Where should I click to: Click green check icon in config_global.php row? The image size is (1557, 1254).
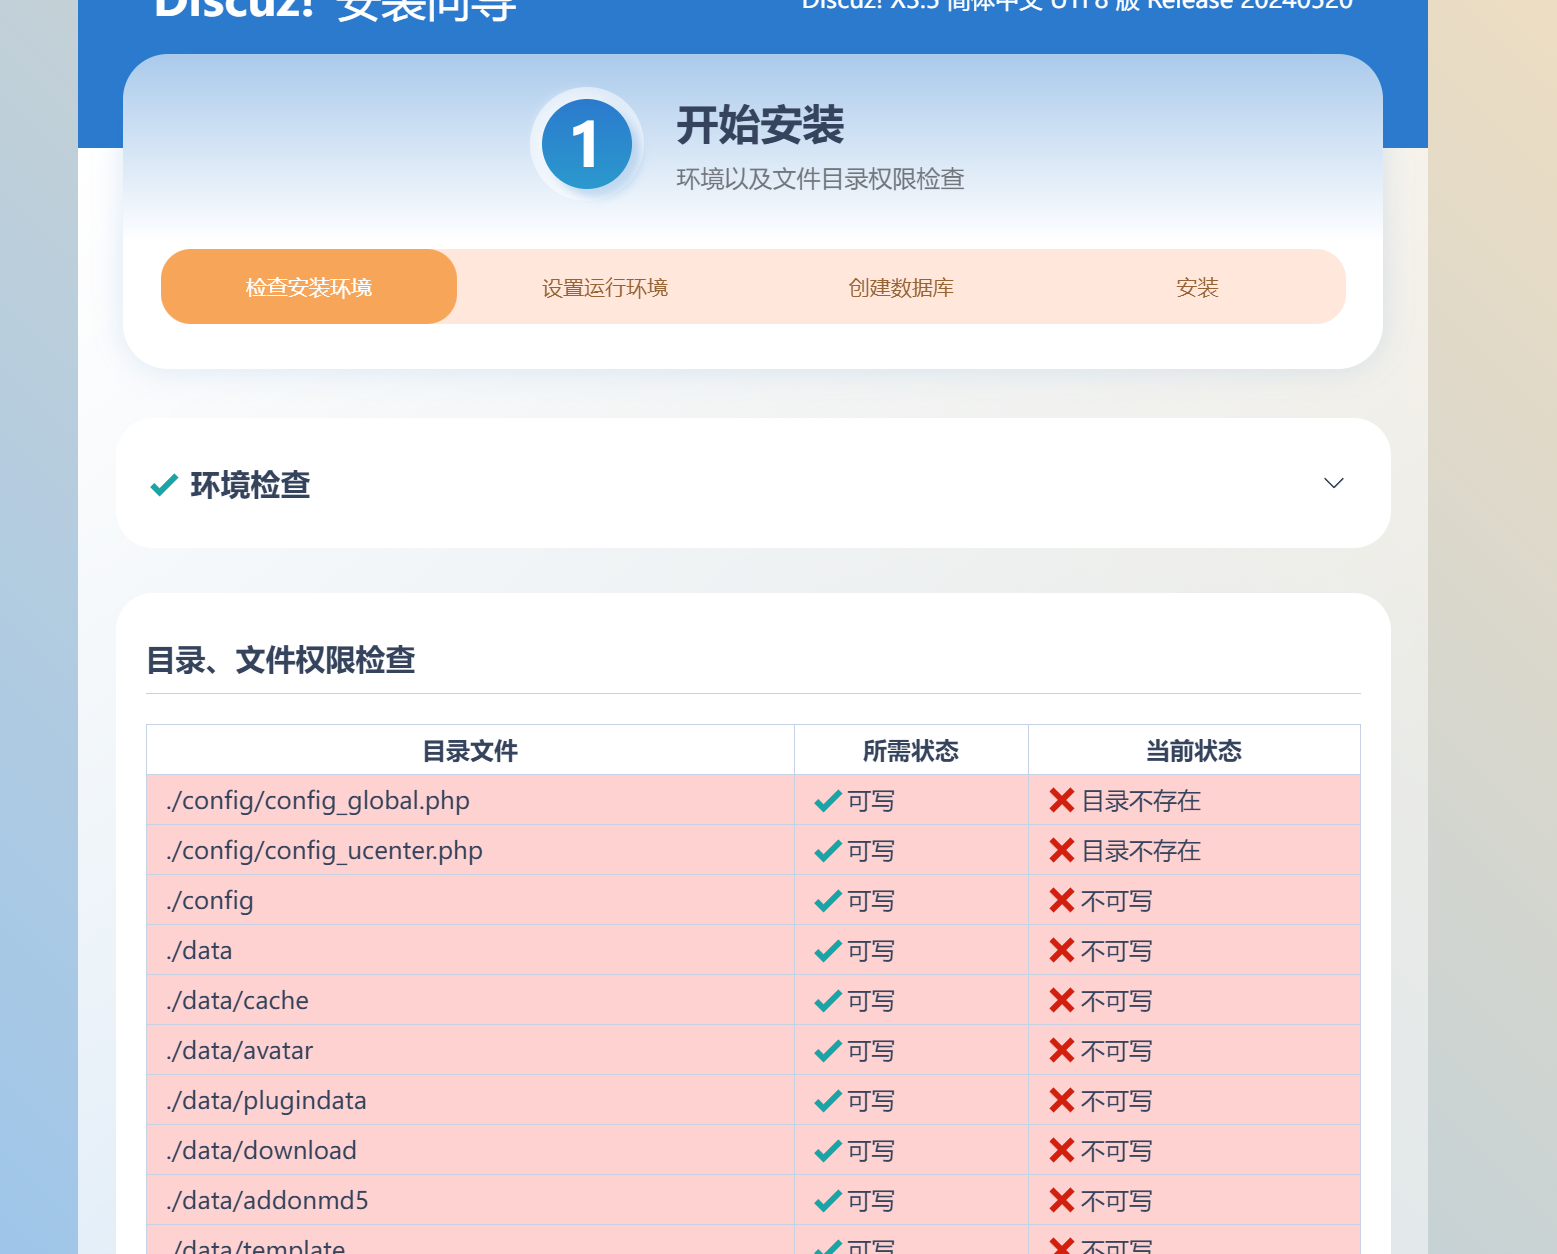click(828, 801)
